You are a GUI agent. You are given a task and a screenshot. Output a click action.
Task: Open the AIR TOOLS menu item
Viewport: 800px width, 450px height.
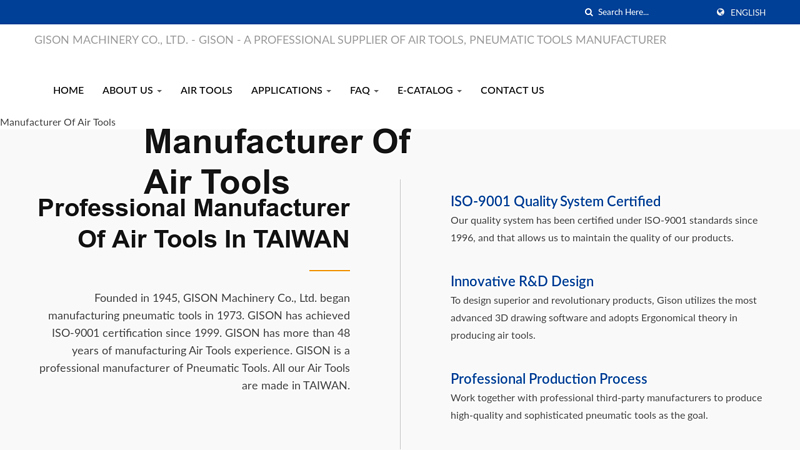click(x=206, y=90)
